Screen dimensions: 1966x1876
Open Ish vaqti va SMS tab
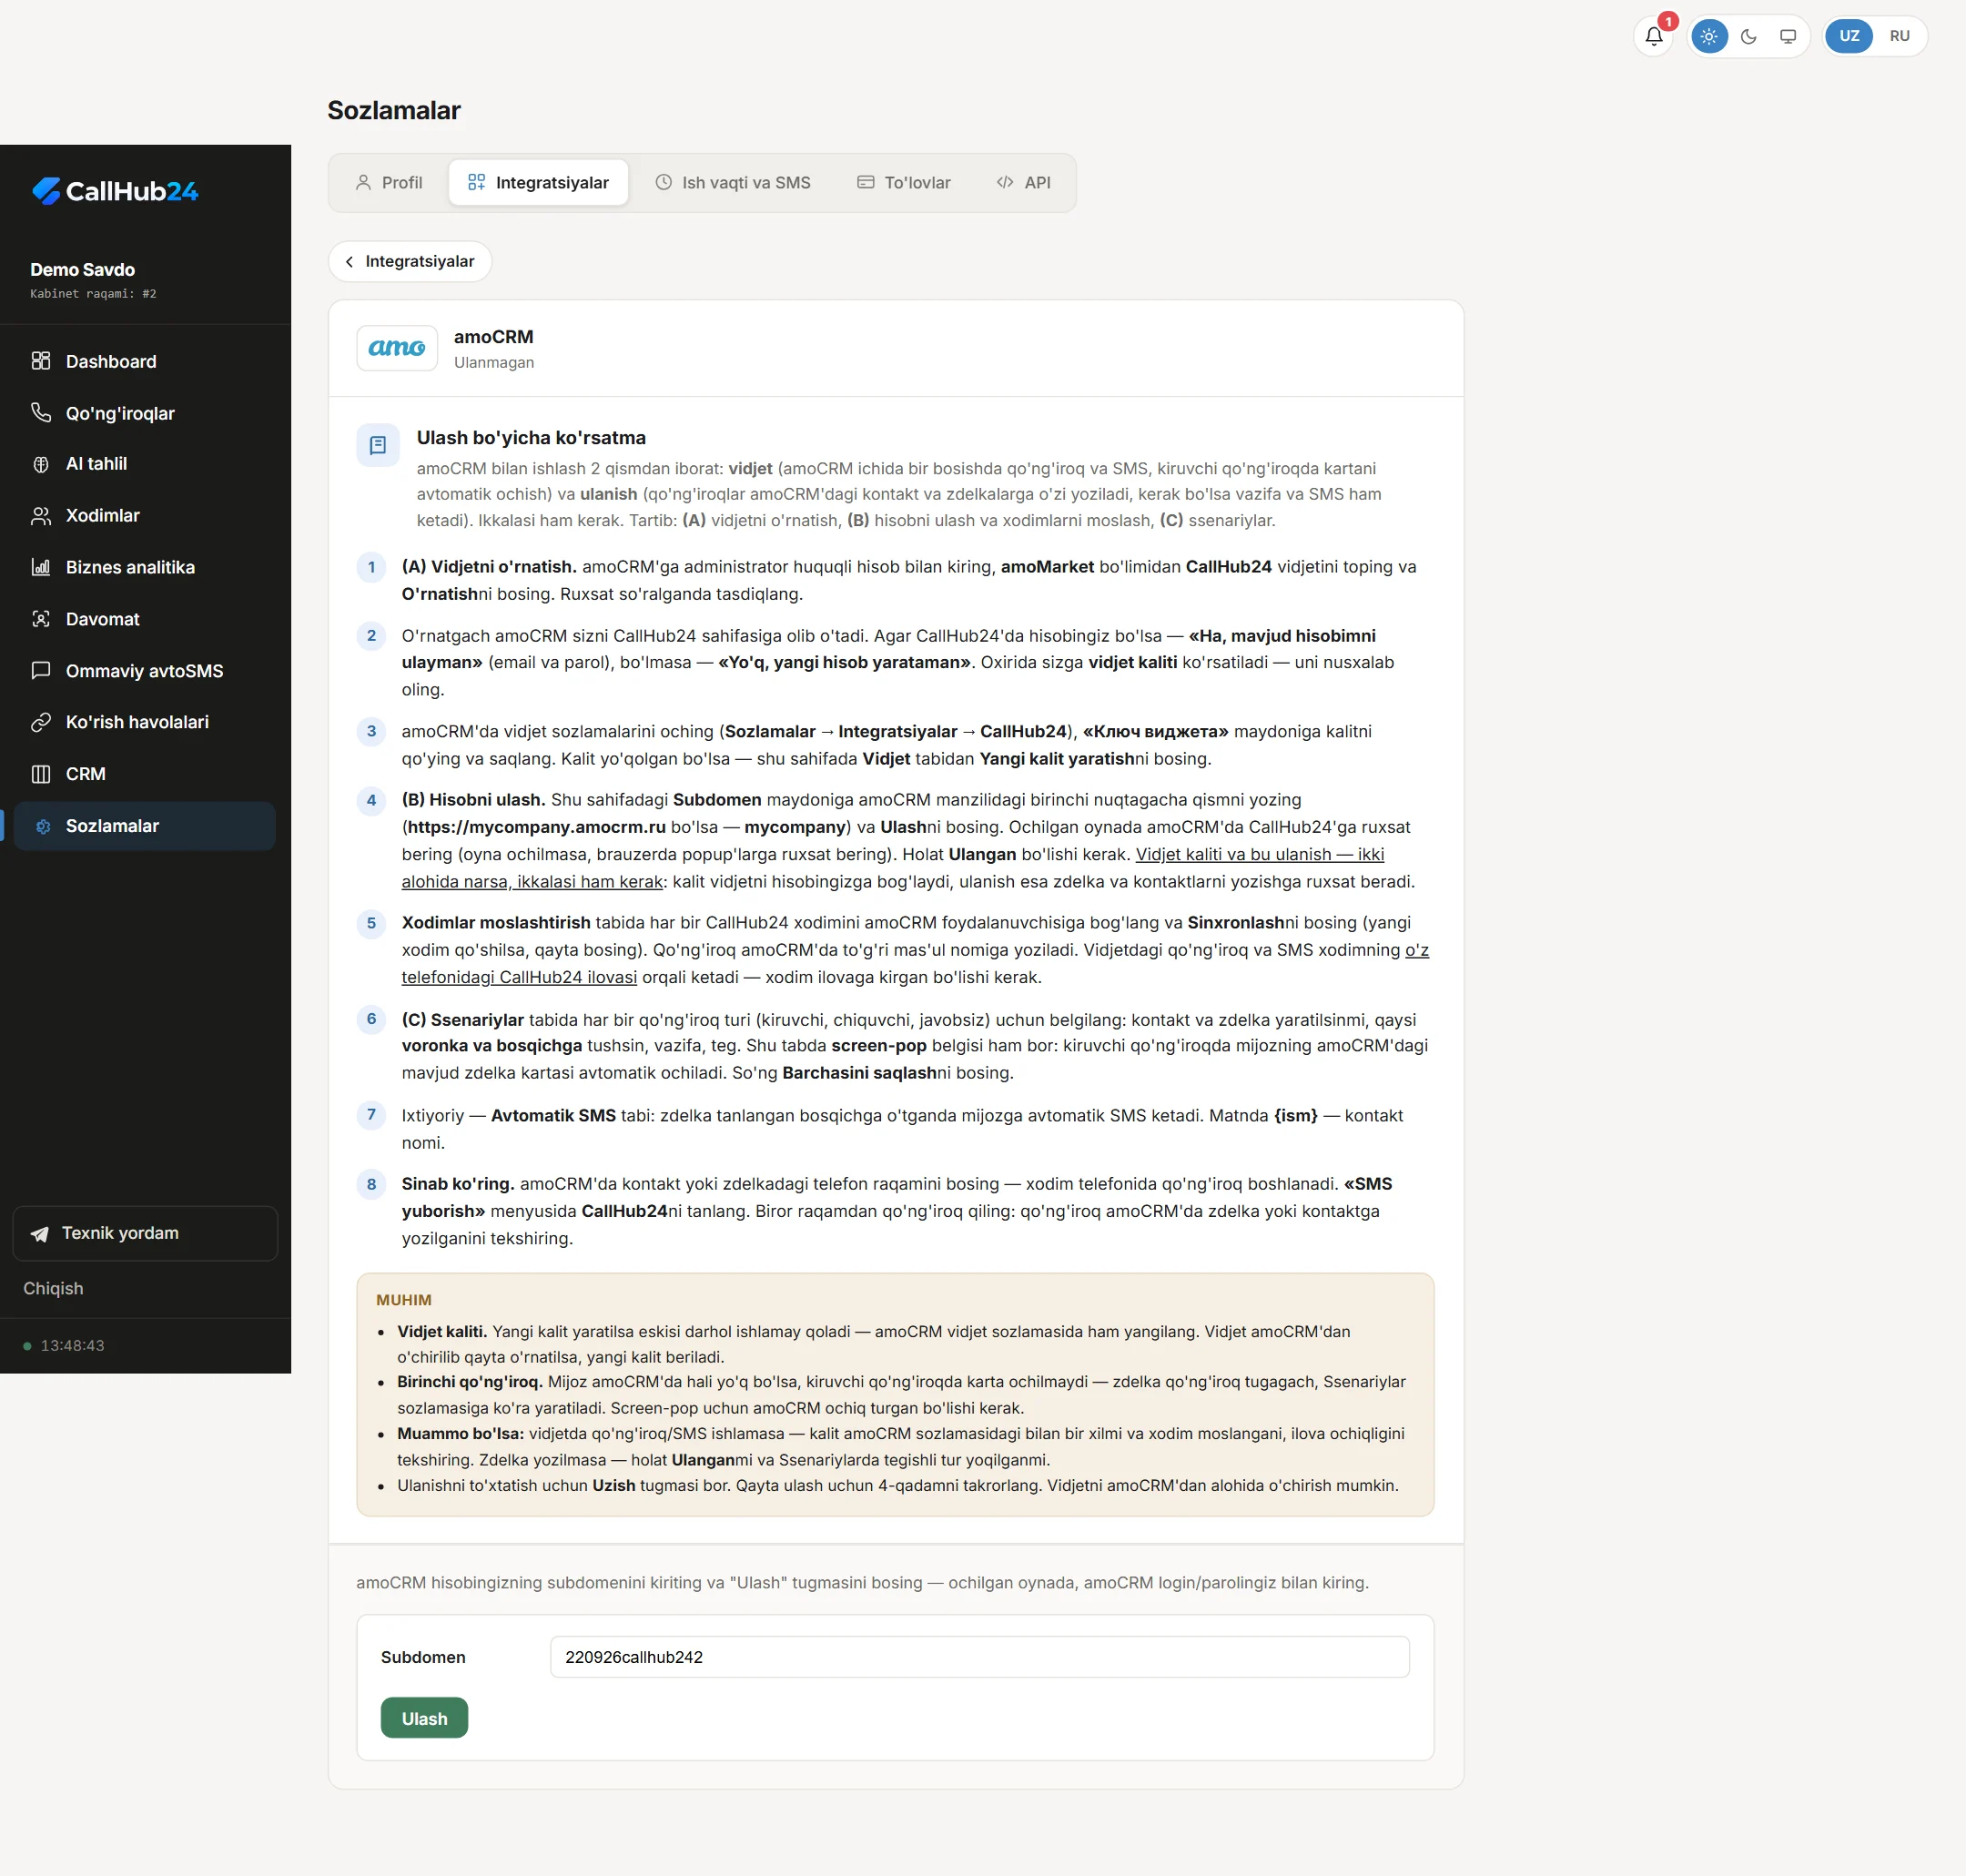click(x=733, y=183)
